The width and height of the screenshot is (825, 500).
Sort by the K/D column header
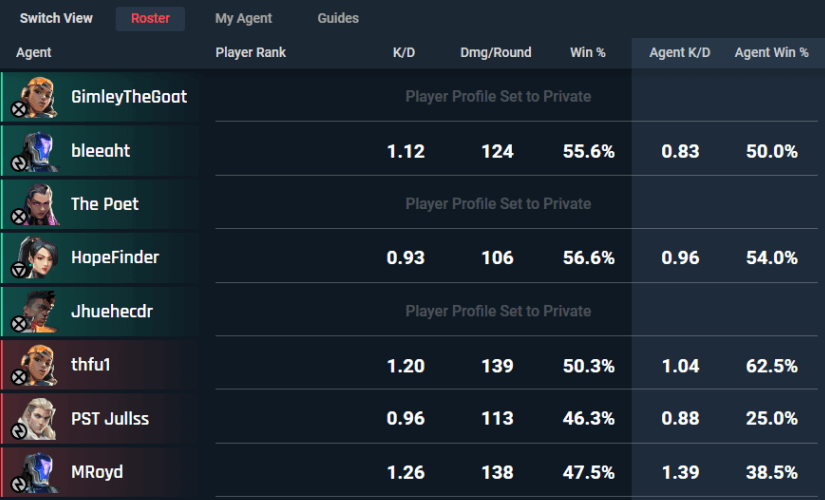click(404, 53)
